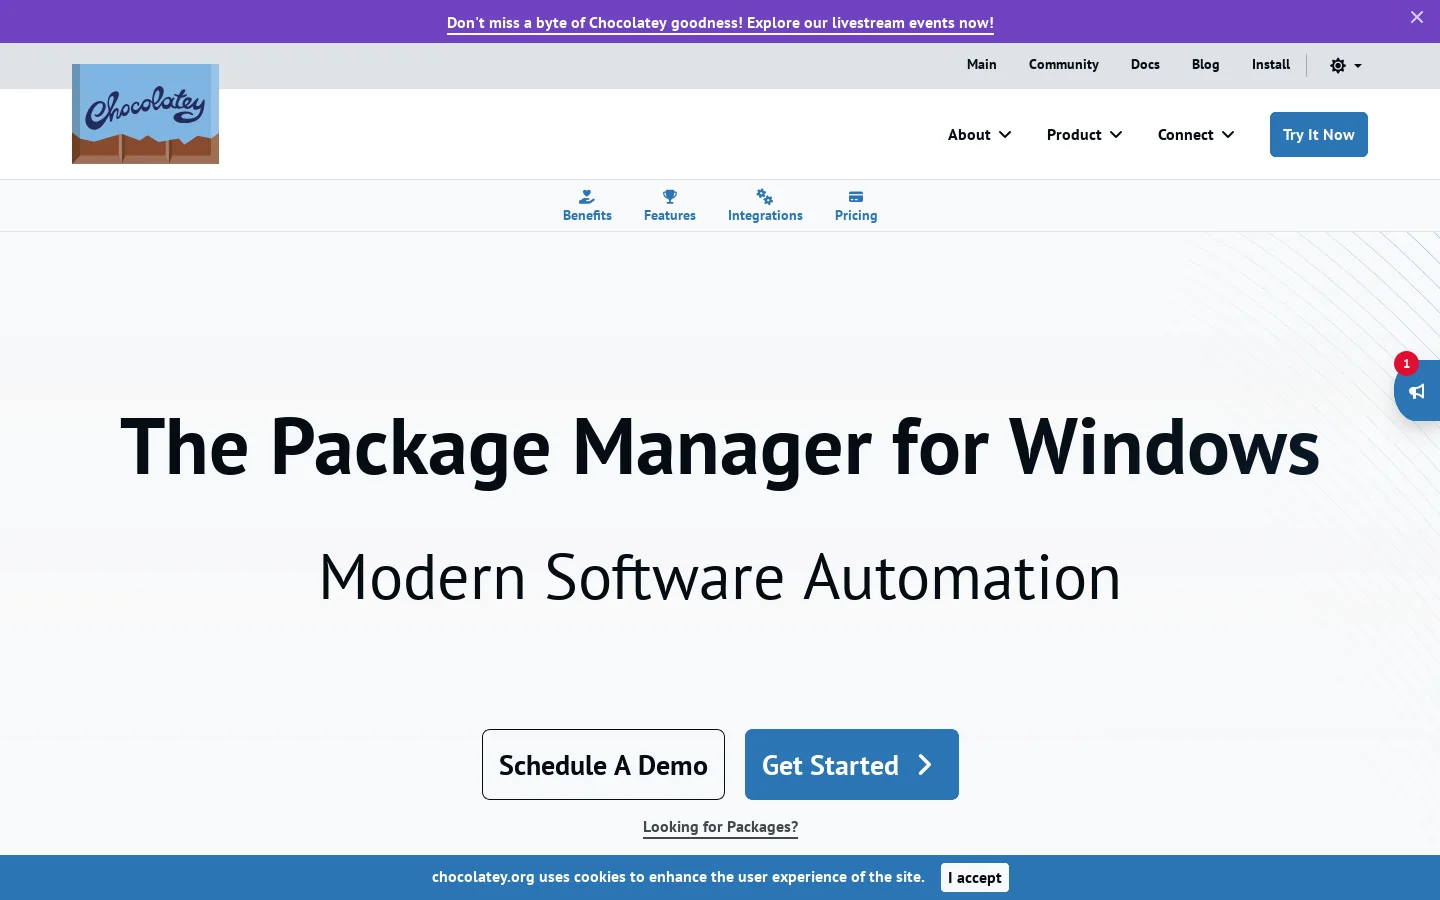
Task: Click the red notification badge showing 1
Action: pyautogui.click(x=1406, y=364)
